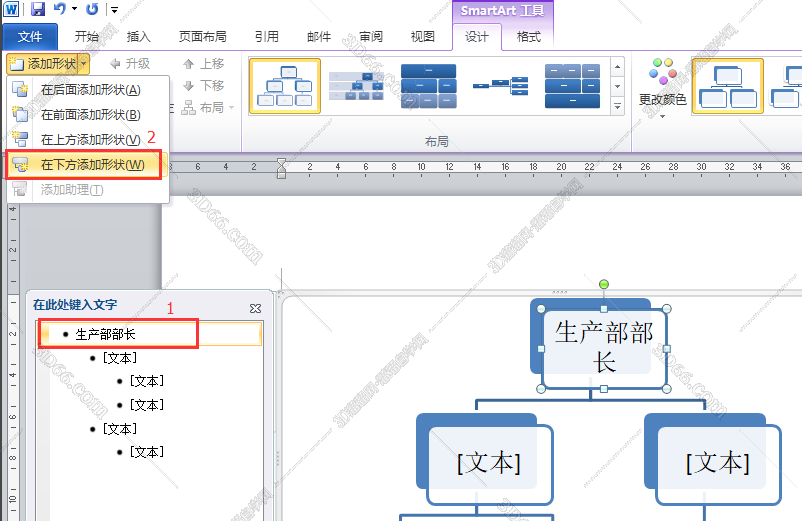Open the 文件 tab

coord(30,37)
